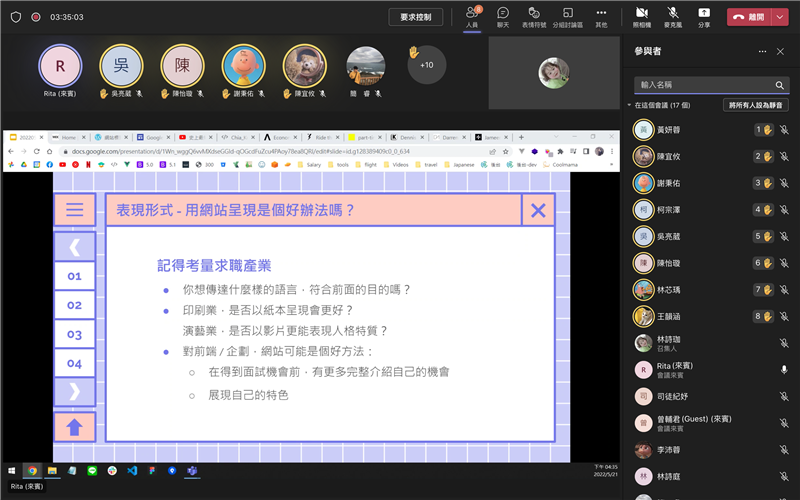Click the 要求控制 request control button
The width and height of the screenshot is (800, 500).
click(x=415, y=17)
